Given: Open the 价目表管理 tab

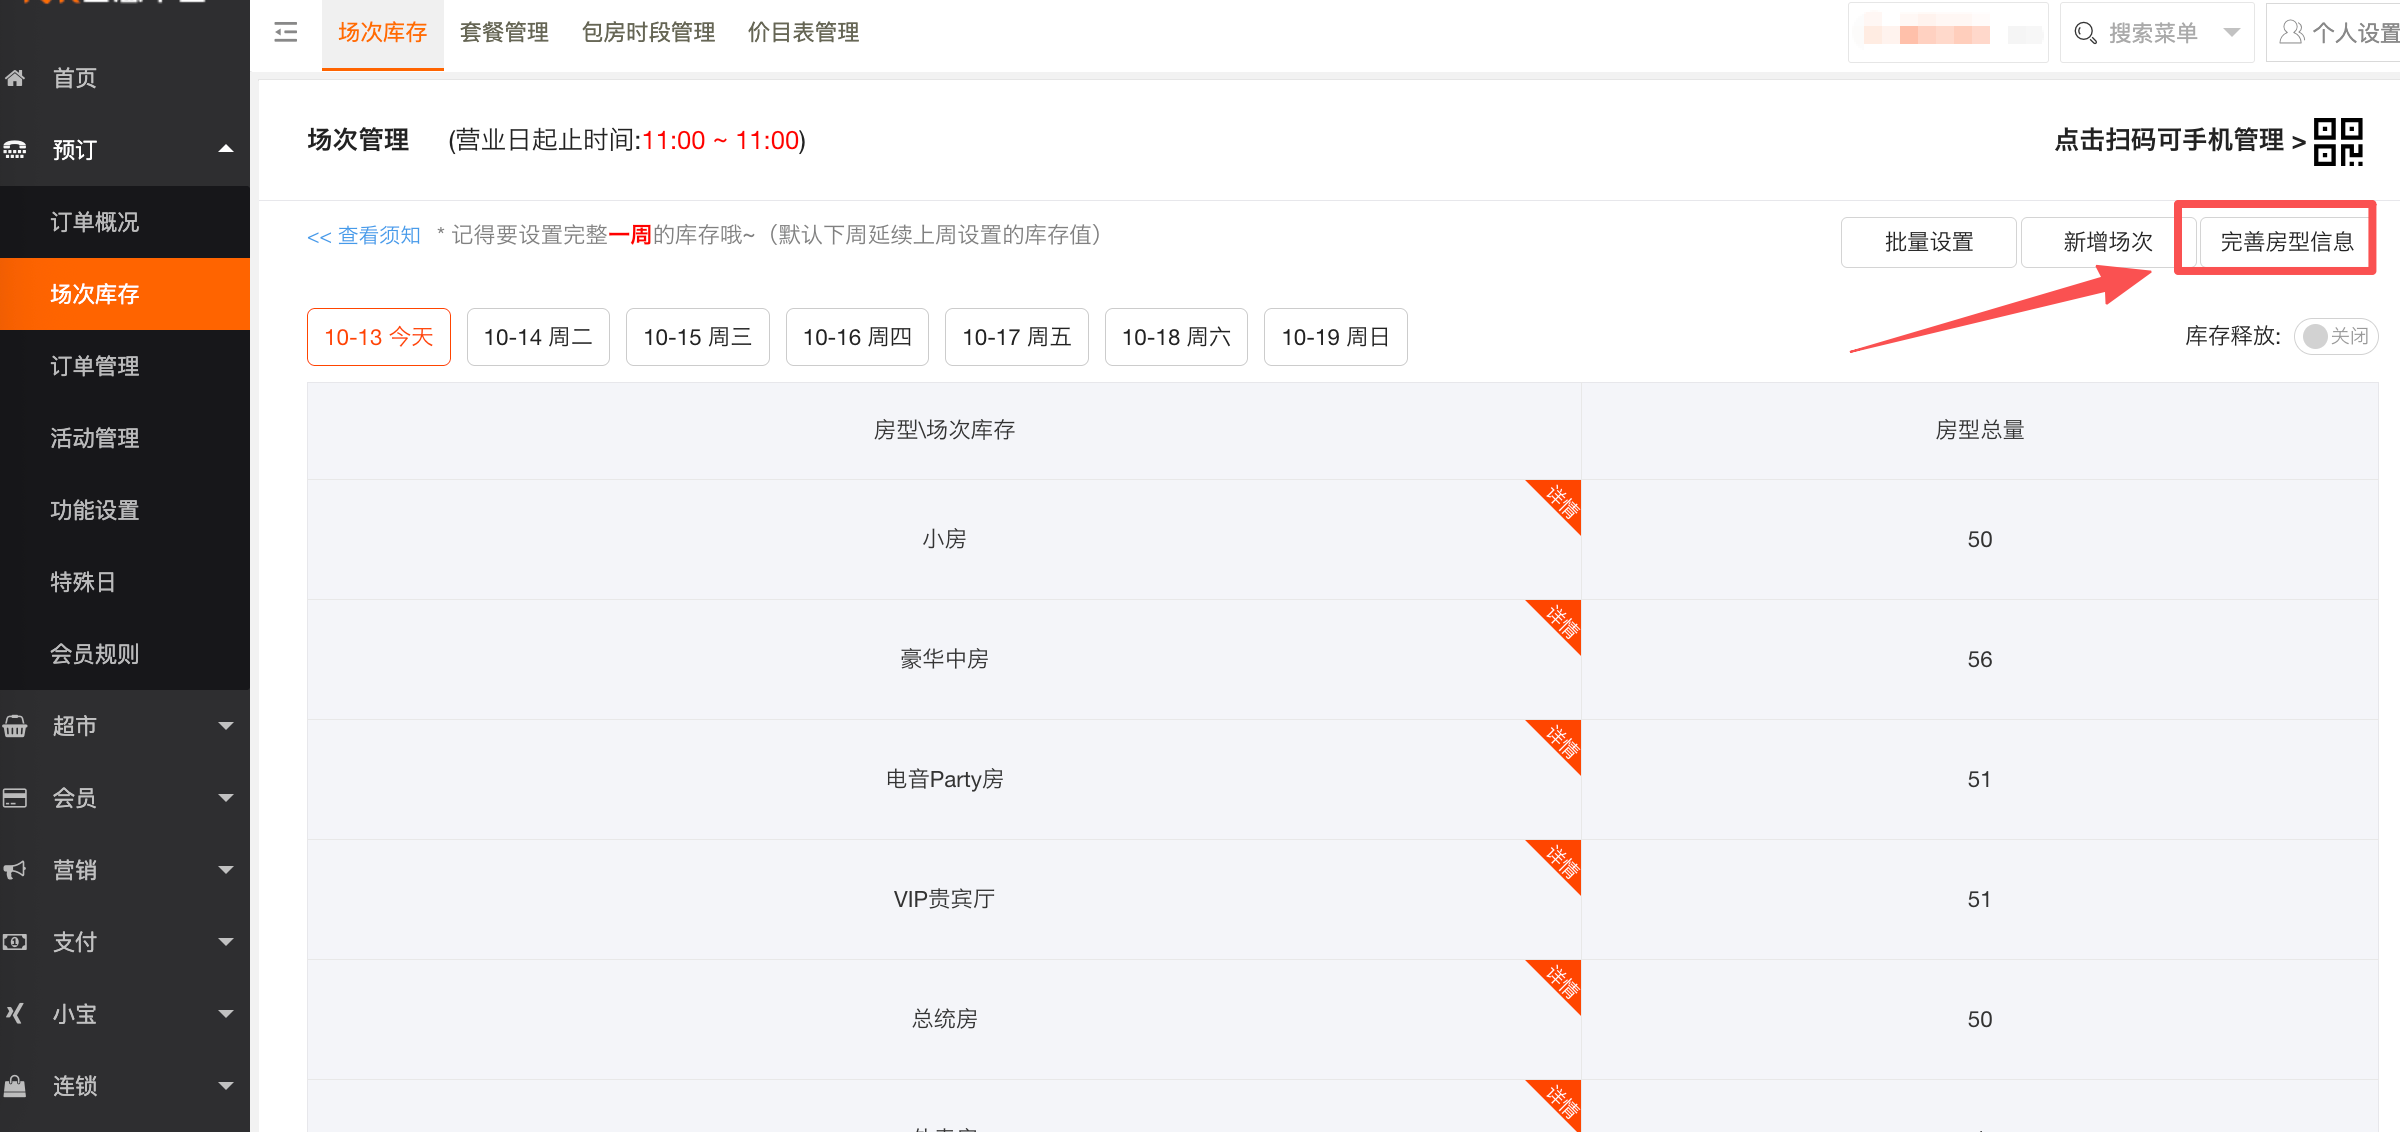Looking at the screenshot, I should [803, 33].
